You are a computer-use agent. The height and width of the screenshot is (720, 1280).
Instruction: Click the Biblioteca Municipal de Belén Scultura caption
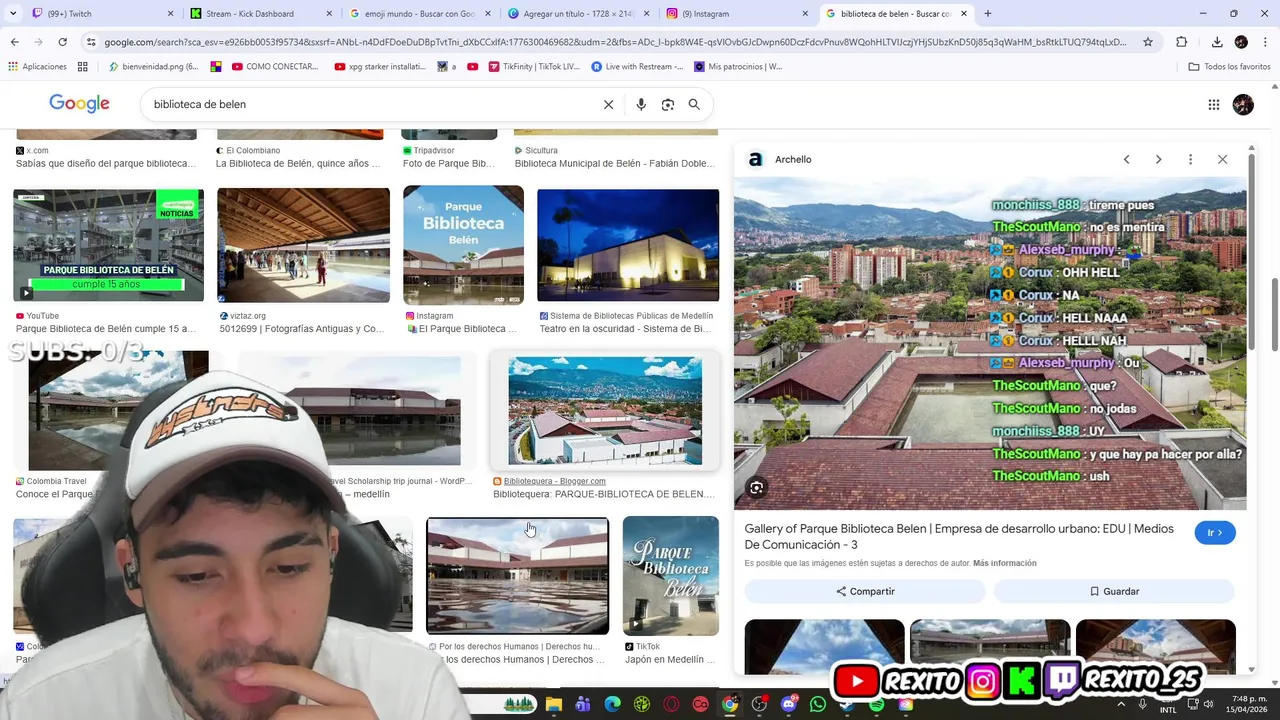pos(615,164)
